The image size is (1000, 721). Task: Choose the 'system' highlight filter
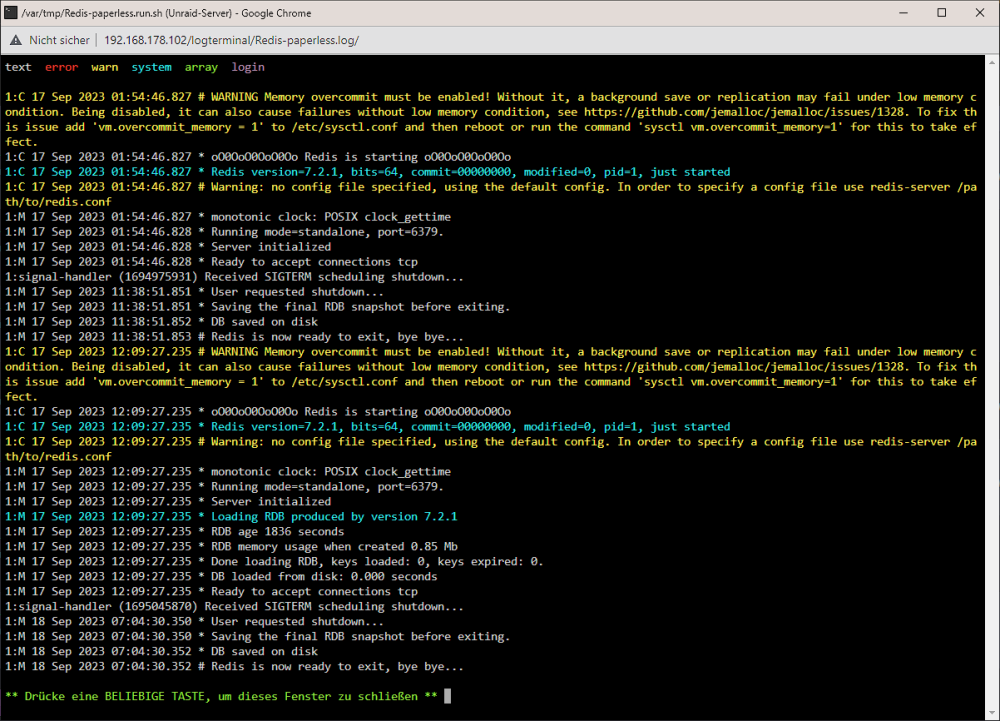(151, 67)
